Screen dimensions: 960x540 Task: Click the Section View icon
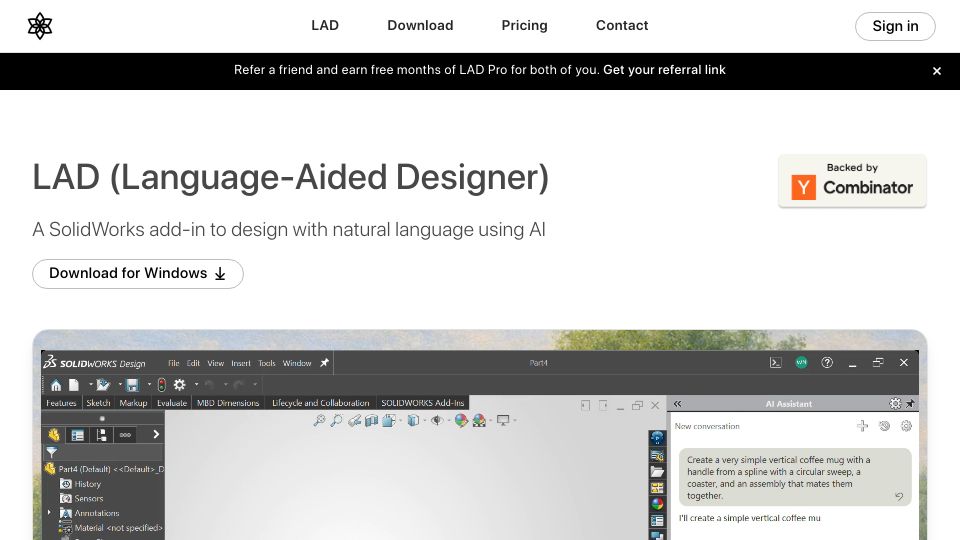371,421
